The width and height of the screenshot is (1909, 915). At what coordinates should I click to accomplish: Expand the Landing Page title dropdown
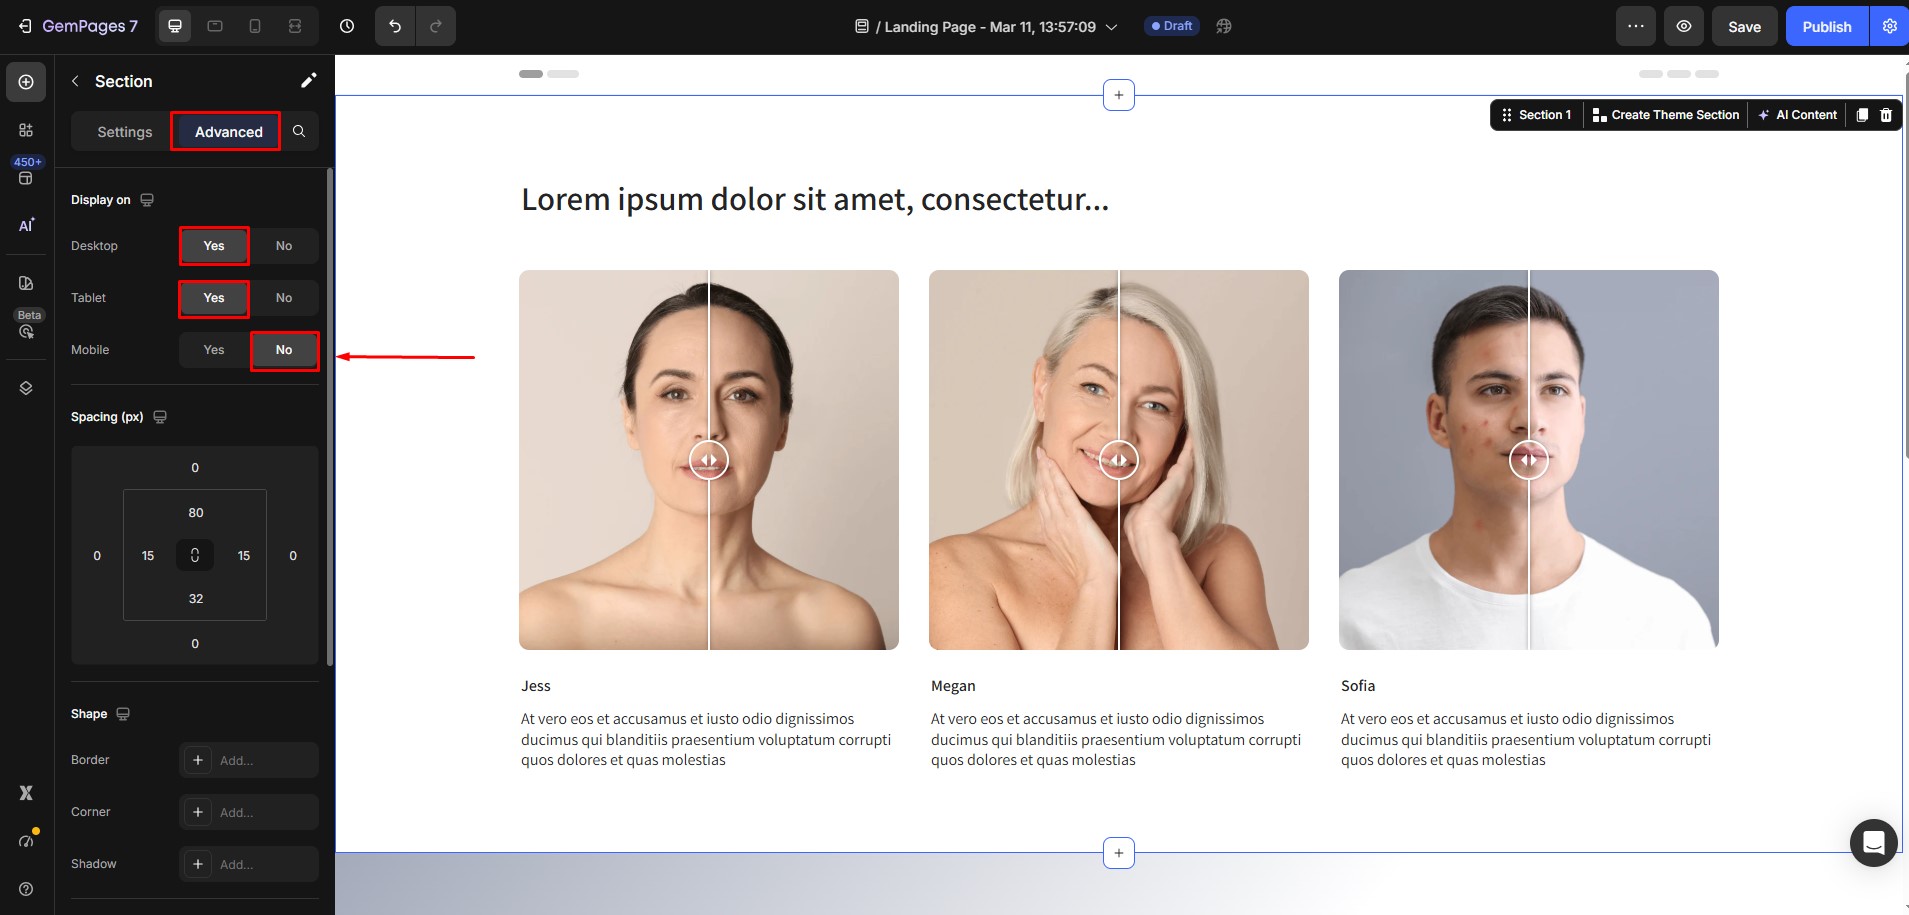tap(1111, 27)
